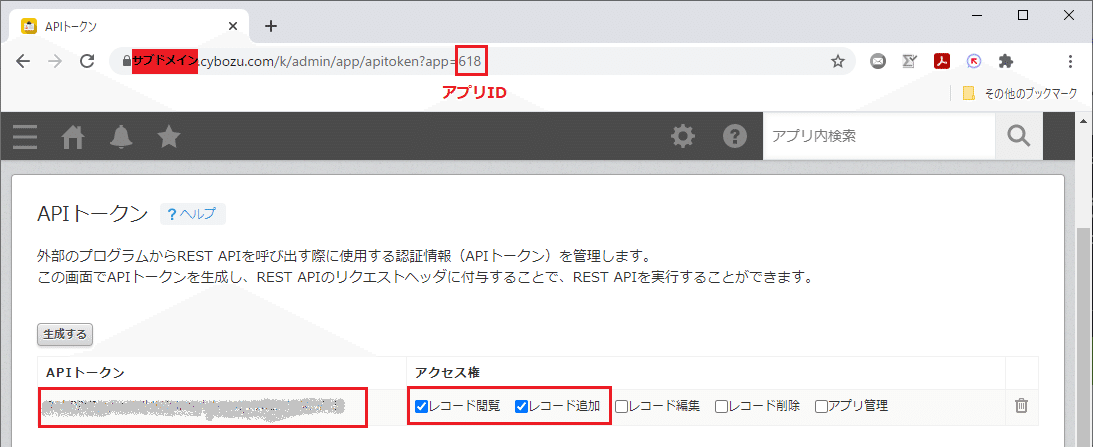Screen dimensions: 1093x447
Task: Open the ヘルプ link
Action: click(x=192, y=214)
